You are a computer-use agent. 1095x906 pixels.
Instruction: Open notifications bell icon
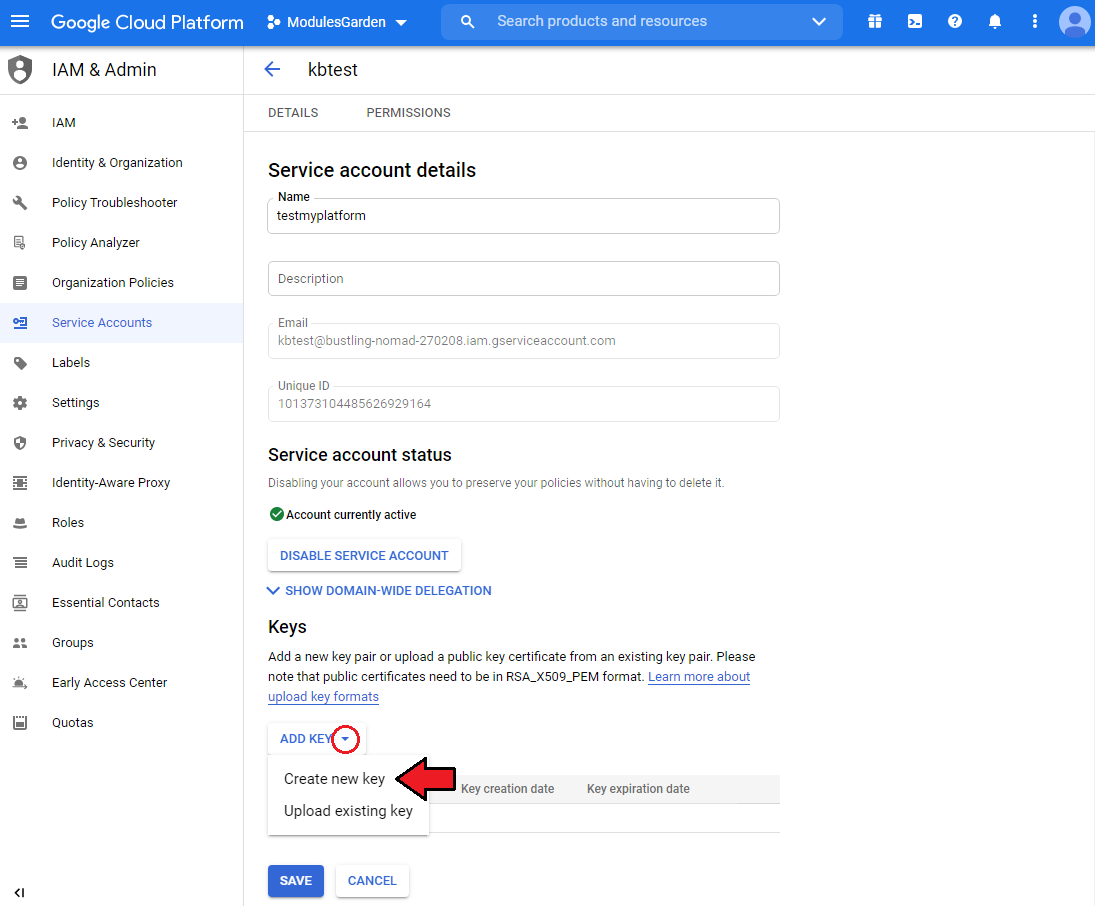point(994,22)
